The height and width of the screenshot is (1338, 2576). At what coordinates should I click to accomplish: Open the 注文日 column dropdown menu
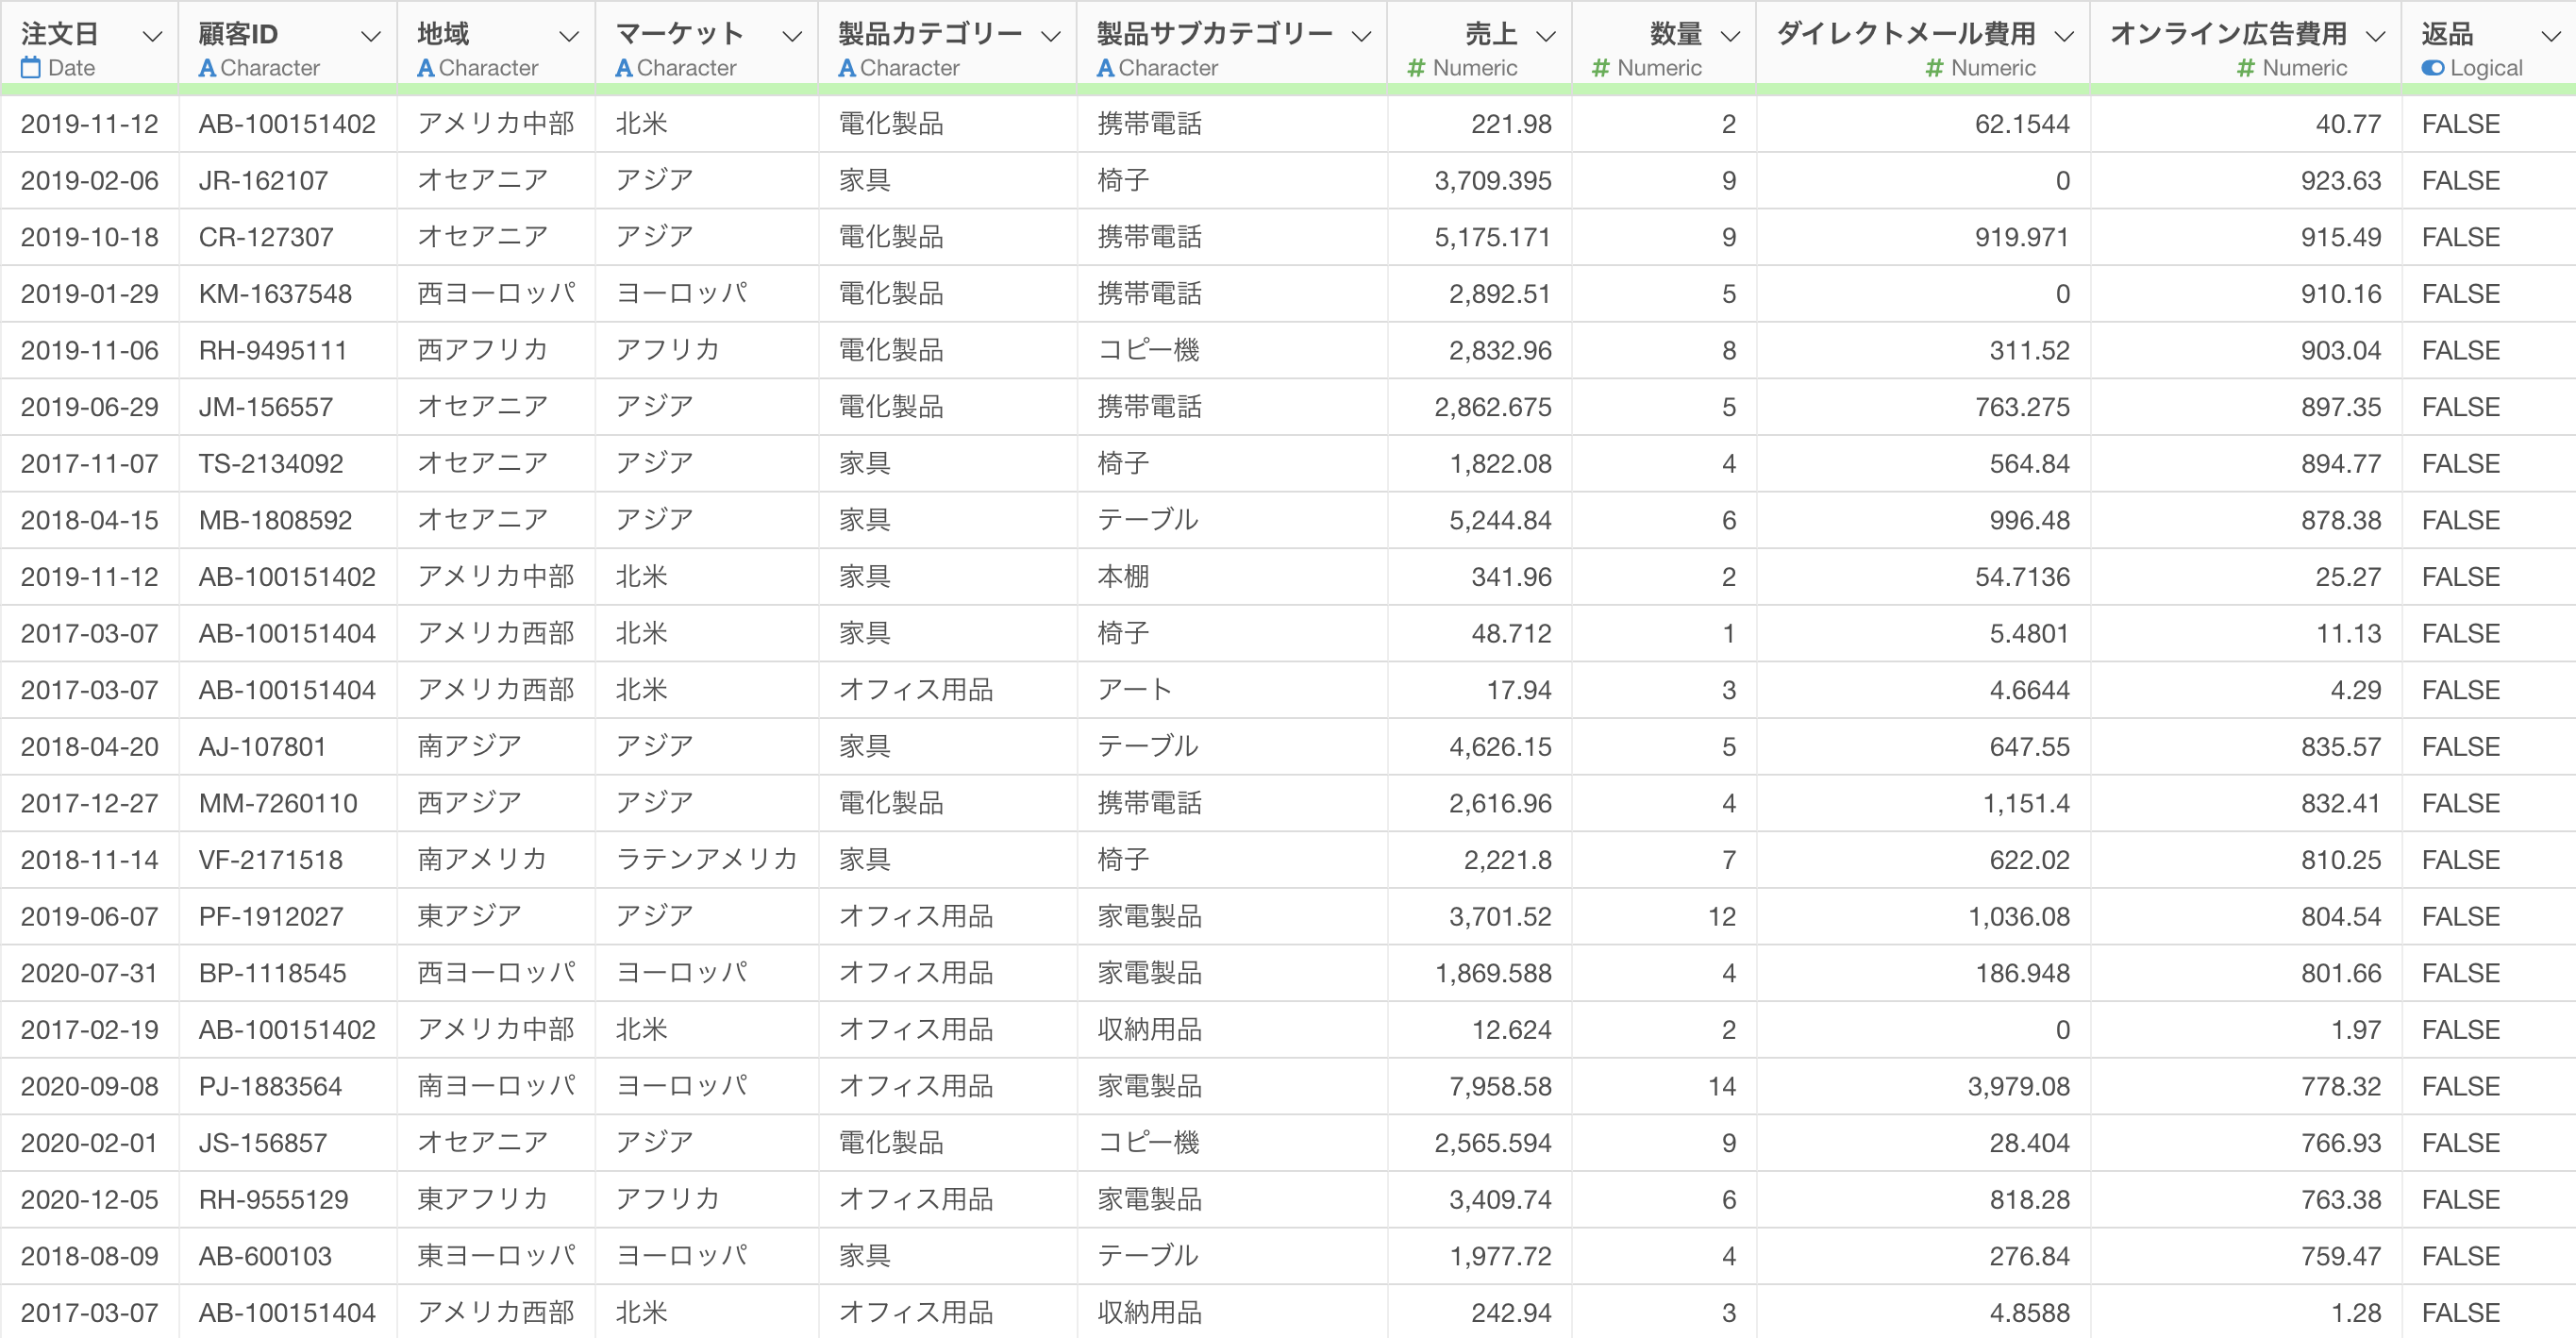tap(152, 37)
